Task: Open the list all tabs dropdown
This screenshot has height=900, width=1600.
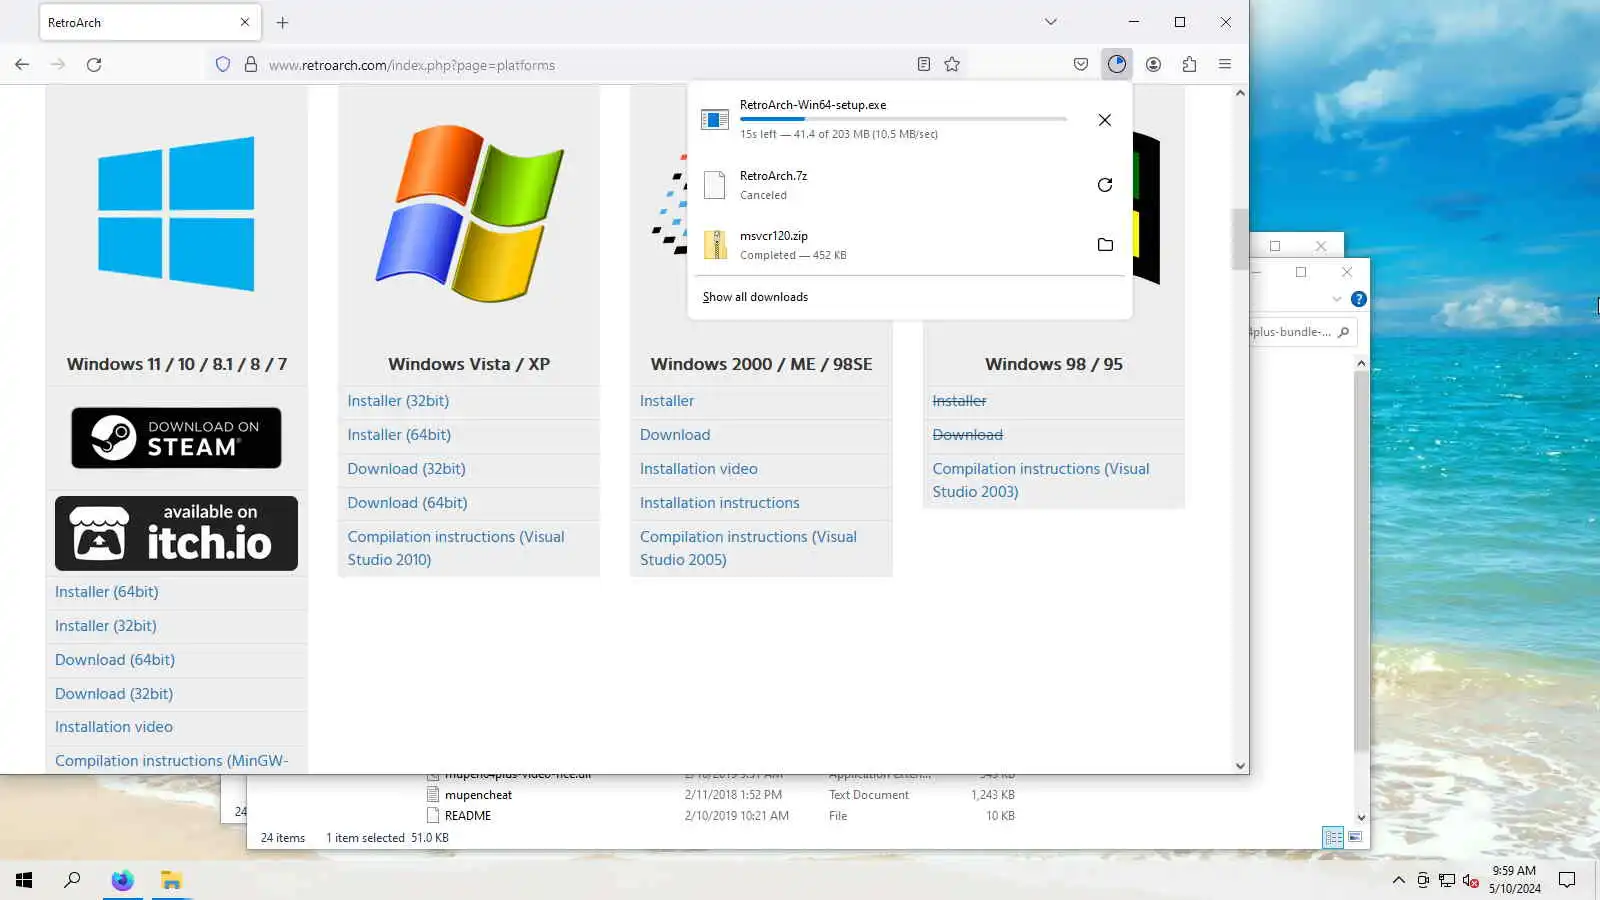Action: click(1050, 22)
